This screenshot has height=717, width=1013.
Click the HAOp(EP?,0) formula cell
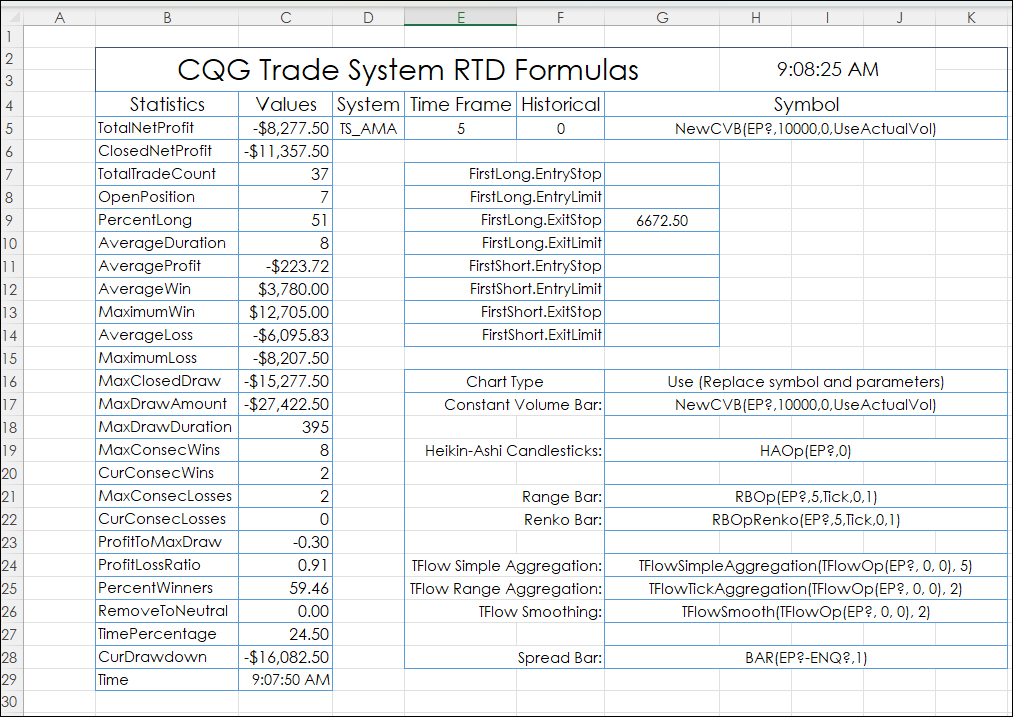[806, 450]
